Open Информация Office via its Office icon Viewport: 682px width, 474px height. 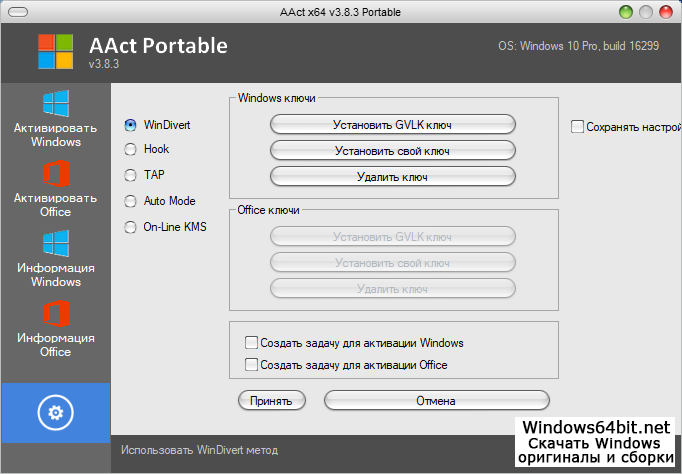[x=55, y=314]
